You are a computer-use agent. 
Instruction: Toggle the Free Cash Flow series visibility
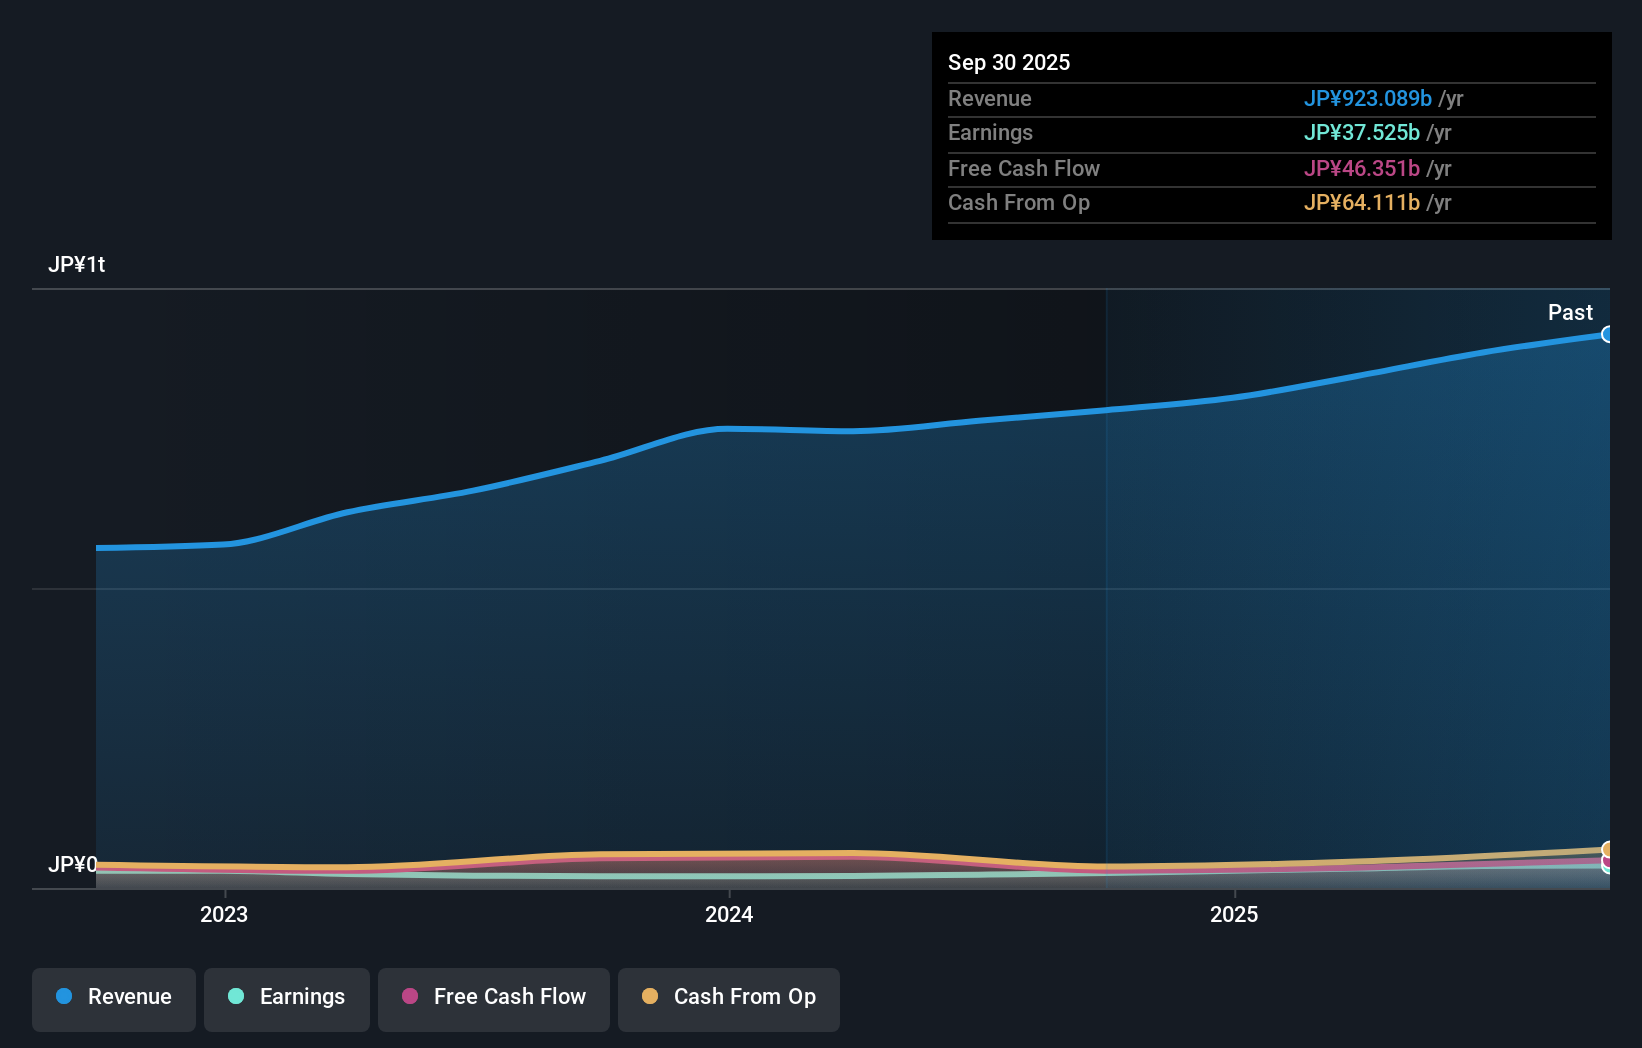pos(493,997)
